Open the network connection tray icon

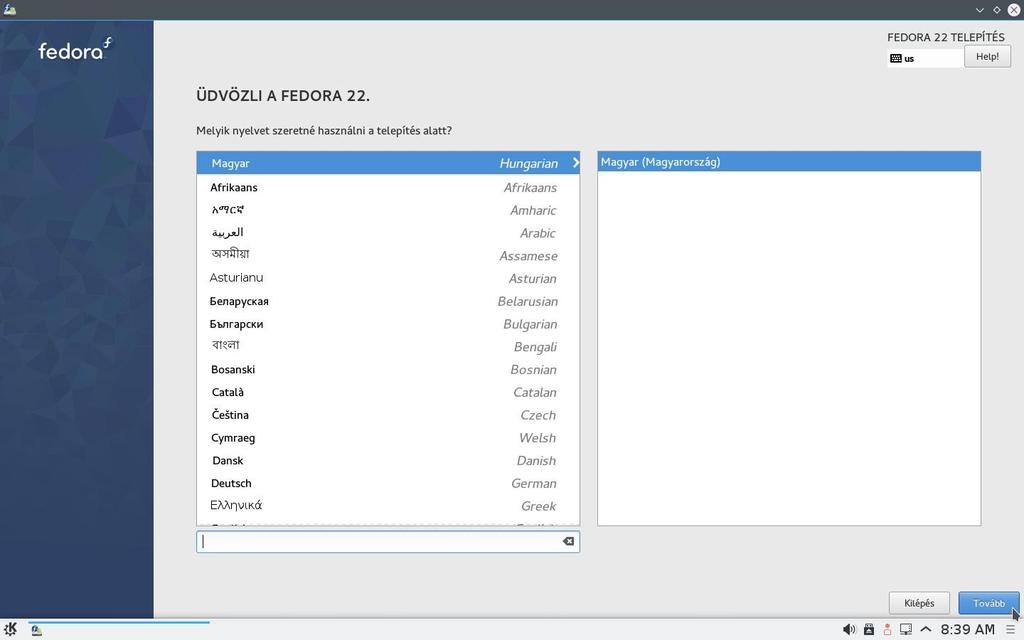tap(906, 630)
